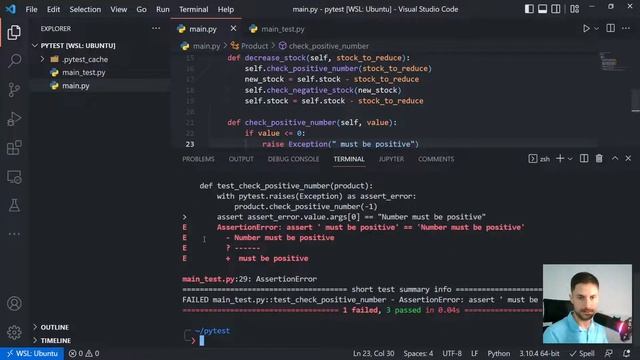Open the Manage gear settings icon
This screenshot has height=360, width=640.
(x=14, y=332)
